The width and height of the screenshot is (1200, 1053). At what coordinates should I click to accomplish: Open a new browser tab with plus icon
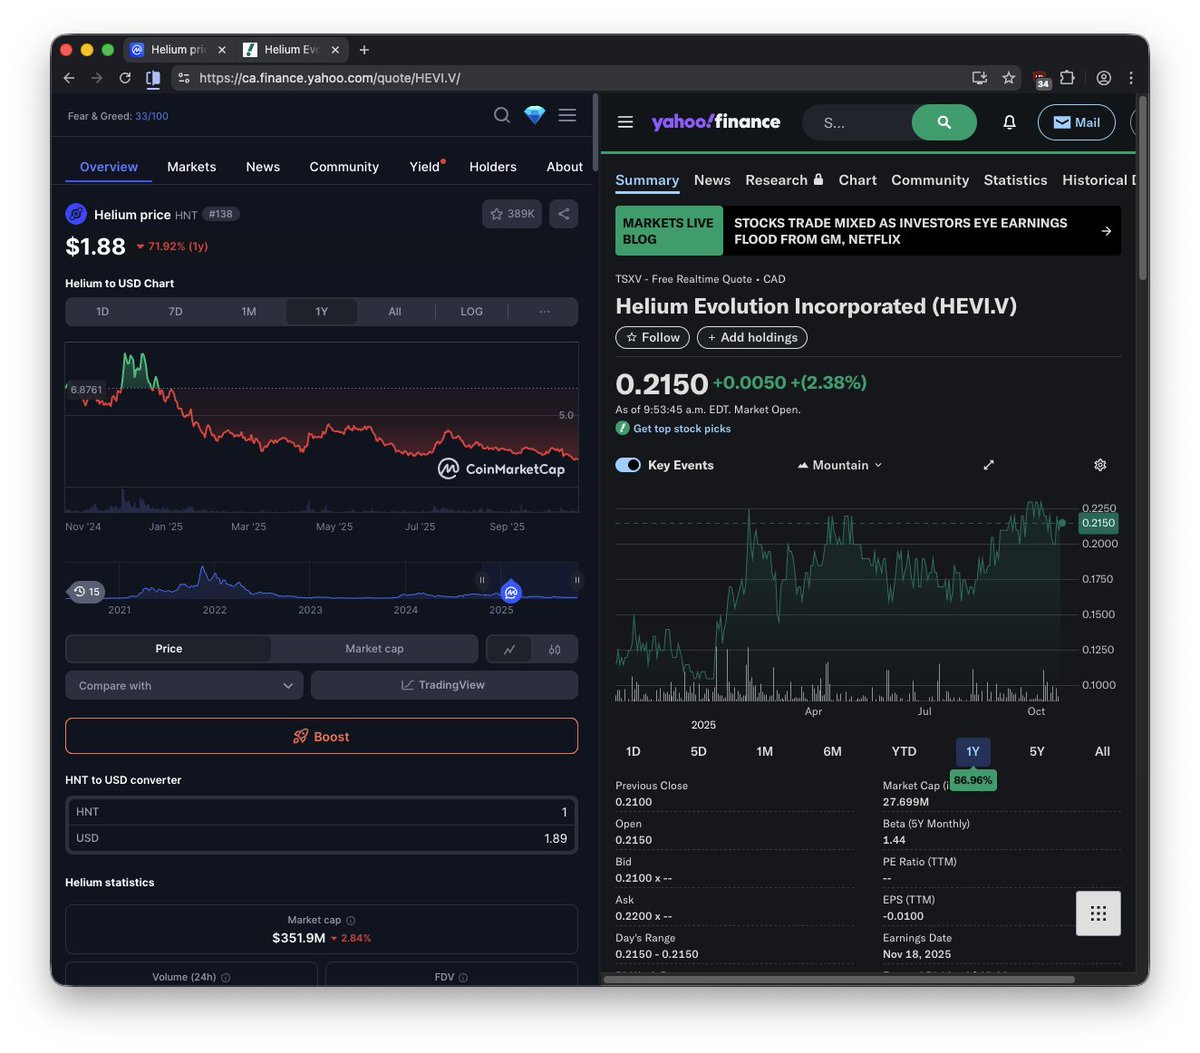[x=364, y=50]
